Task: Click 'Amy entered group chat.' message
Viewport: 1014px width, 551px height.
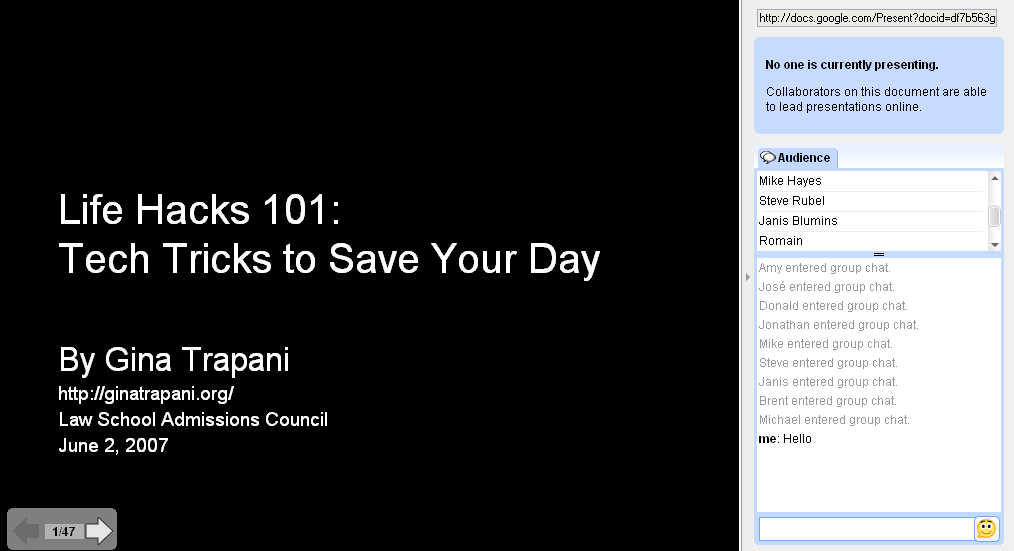Action: [x=825, y=268]
